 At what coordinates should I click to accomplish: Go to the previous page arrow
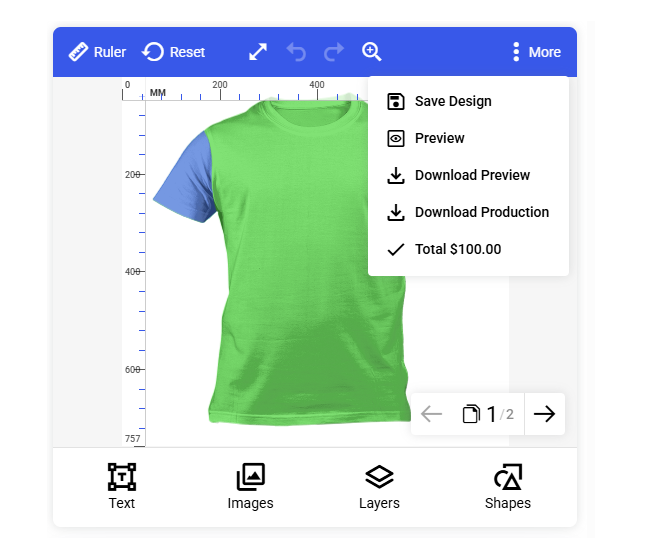coord(431,414)
